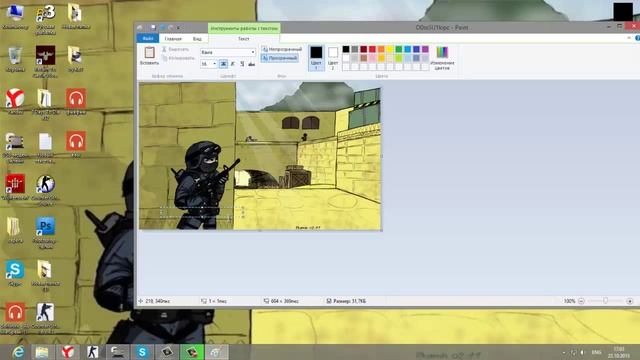Click the Cut (Вырезать) button

pyautogui.click(x=175, y=49)
